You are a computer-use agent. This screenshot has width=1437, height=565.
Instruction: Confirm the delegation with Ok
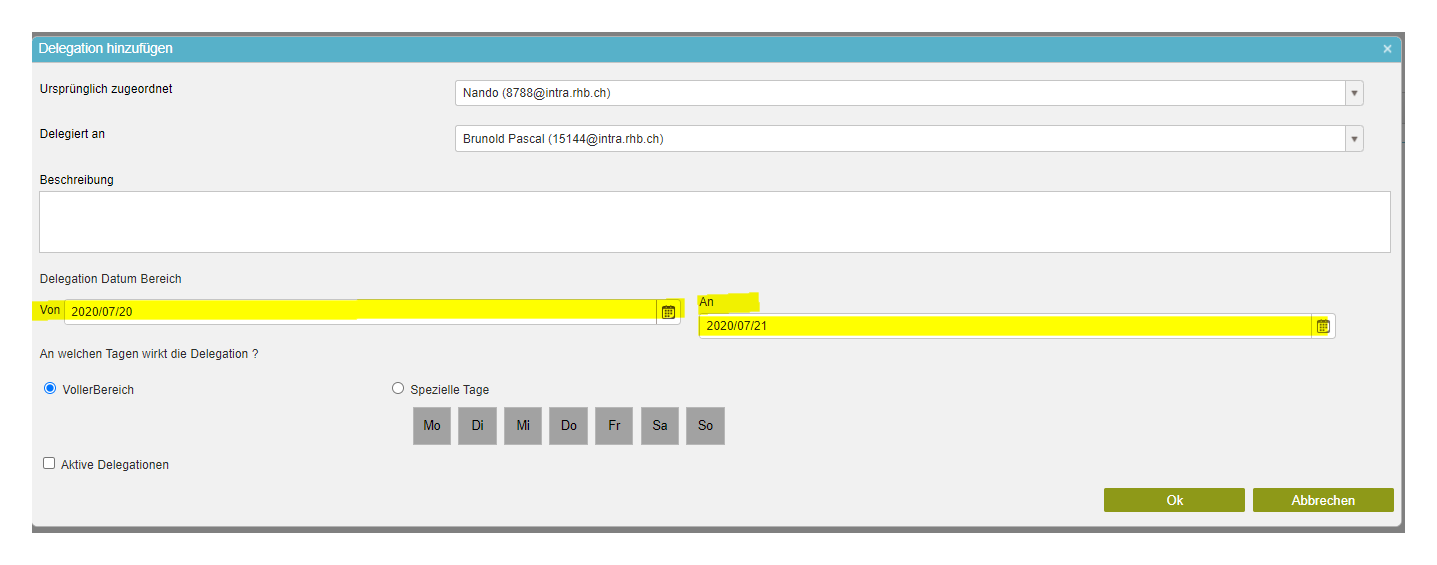coord(1174,500)
